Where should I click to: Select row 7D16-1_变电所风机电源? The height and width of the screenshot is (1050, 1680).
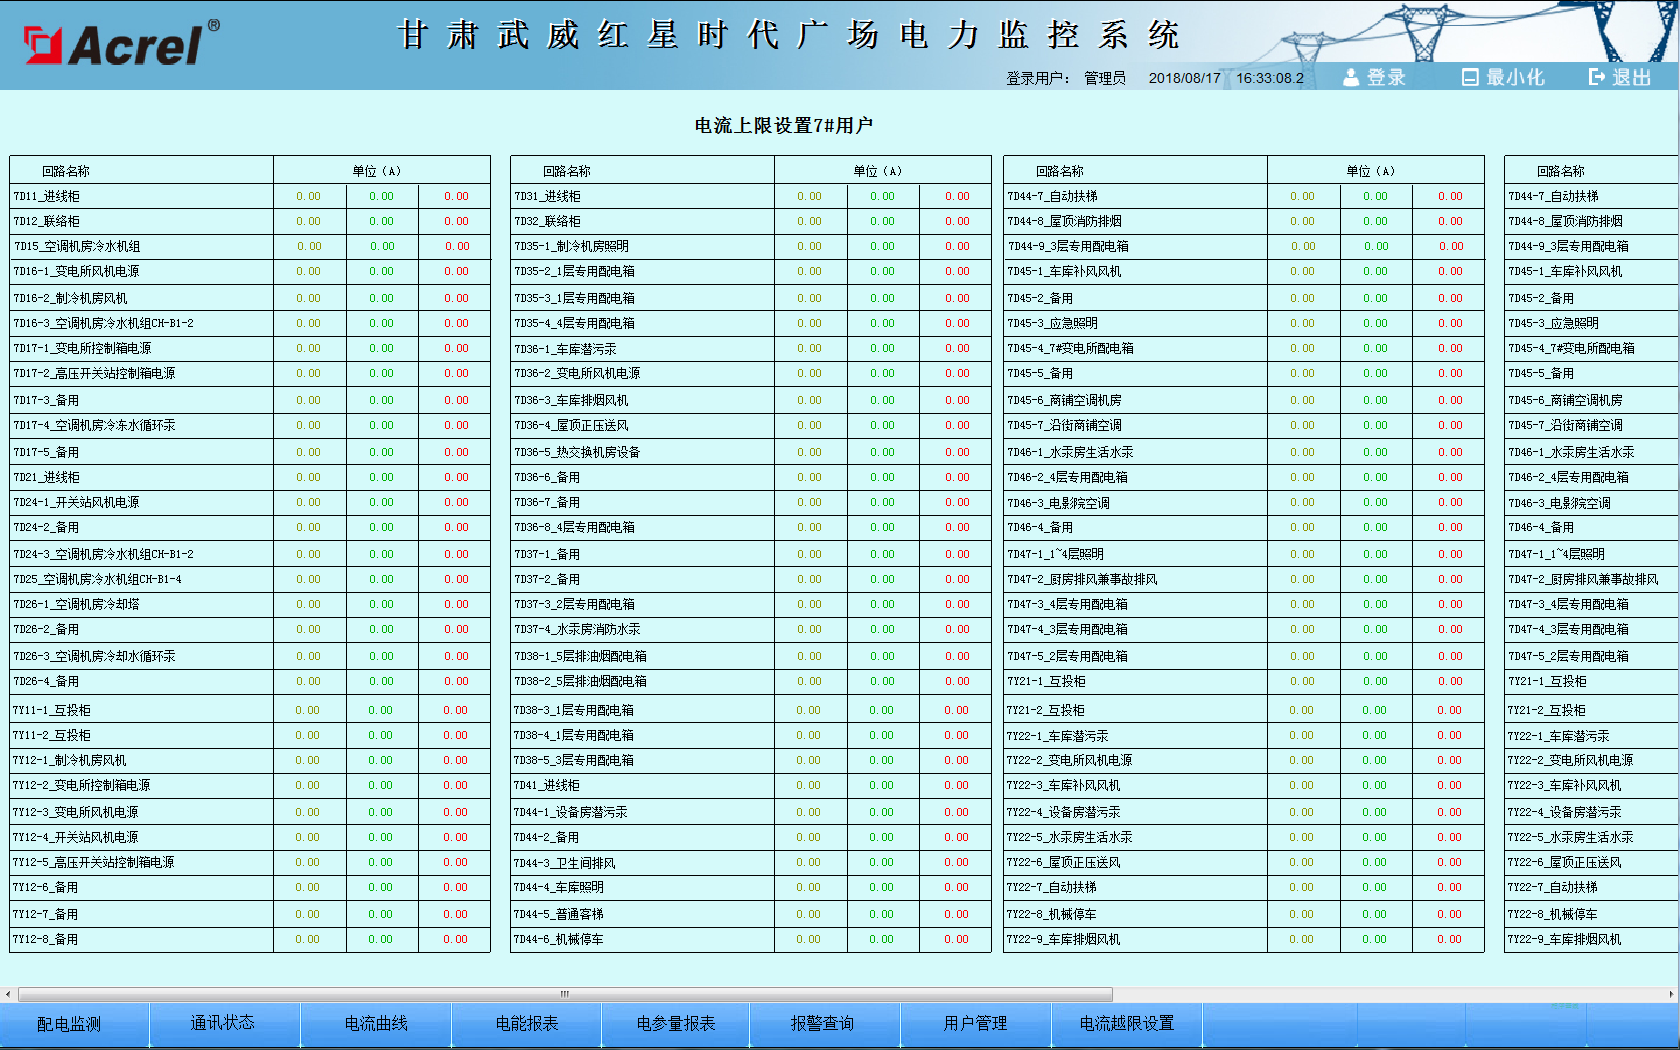(x=250, y=272)
